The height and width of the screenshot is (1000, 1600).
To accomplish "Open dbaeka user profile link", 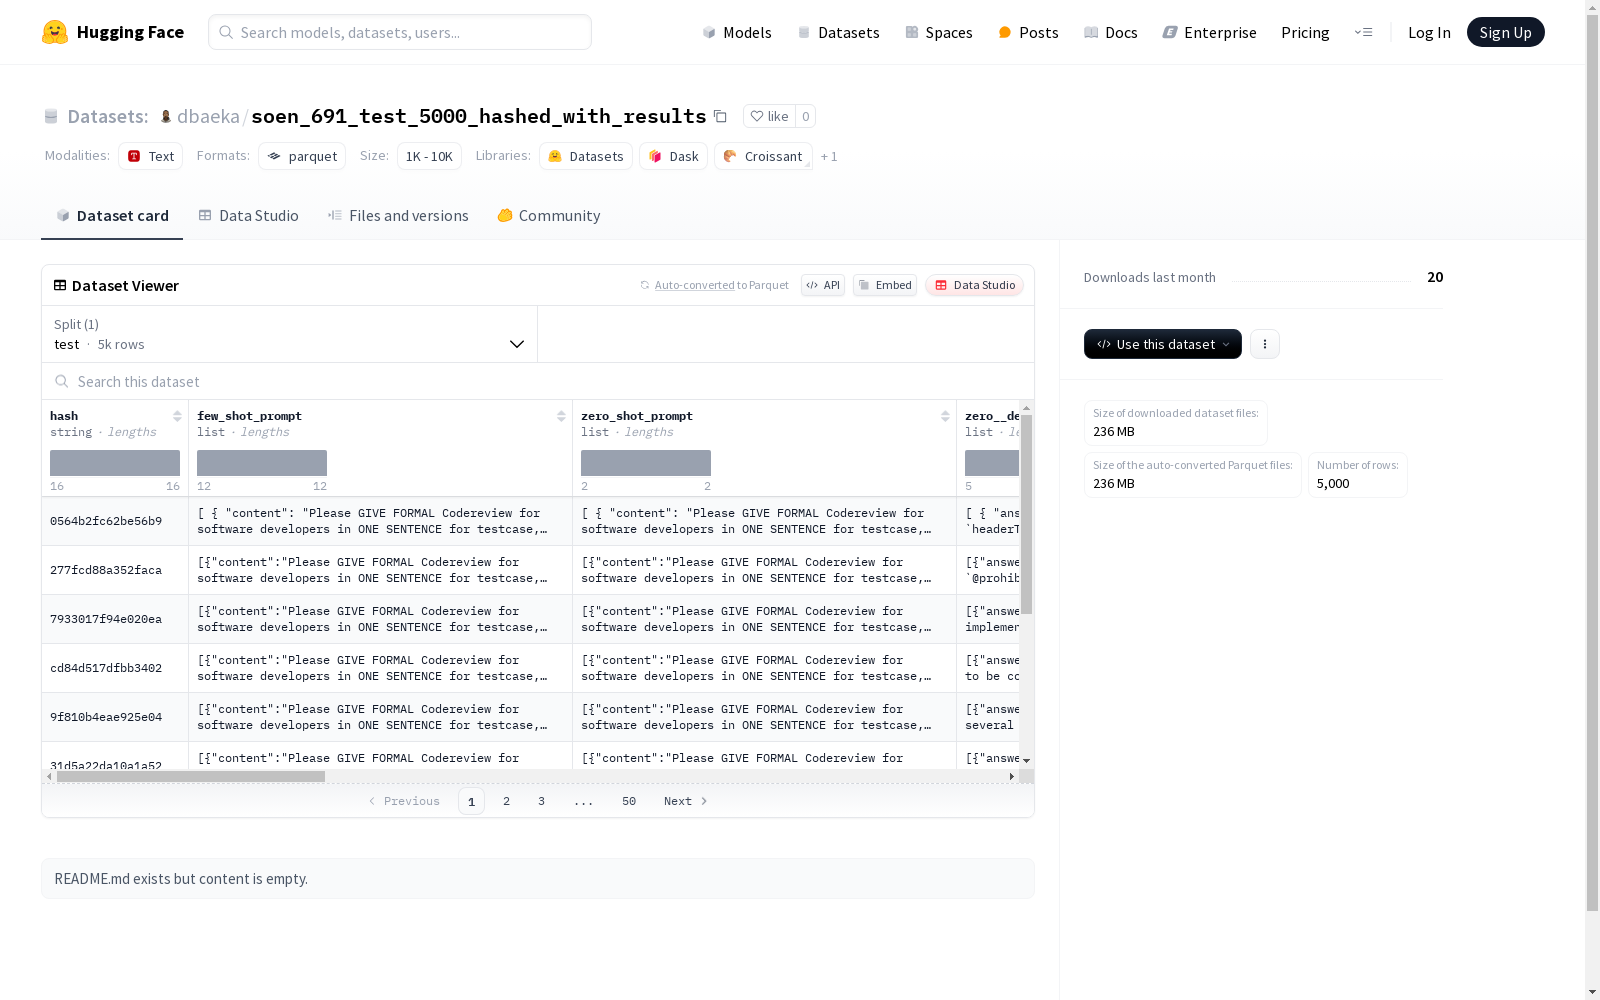I will pos(208,116).
